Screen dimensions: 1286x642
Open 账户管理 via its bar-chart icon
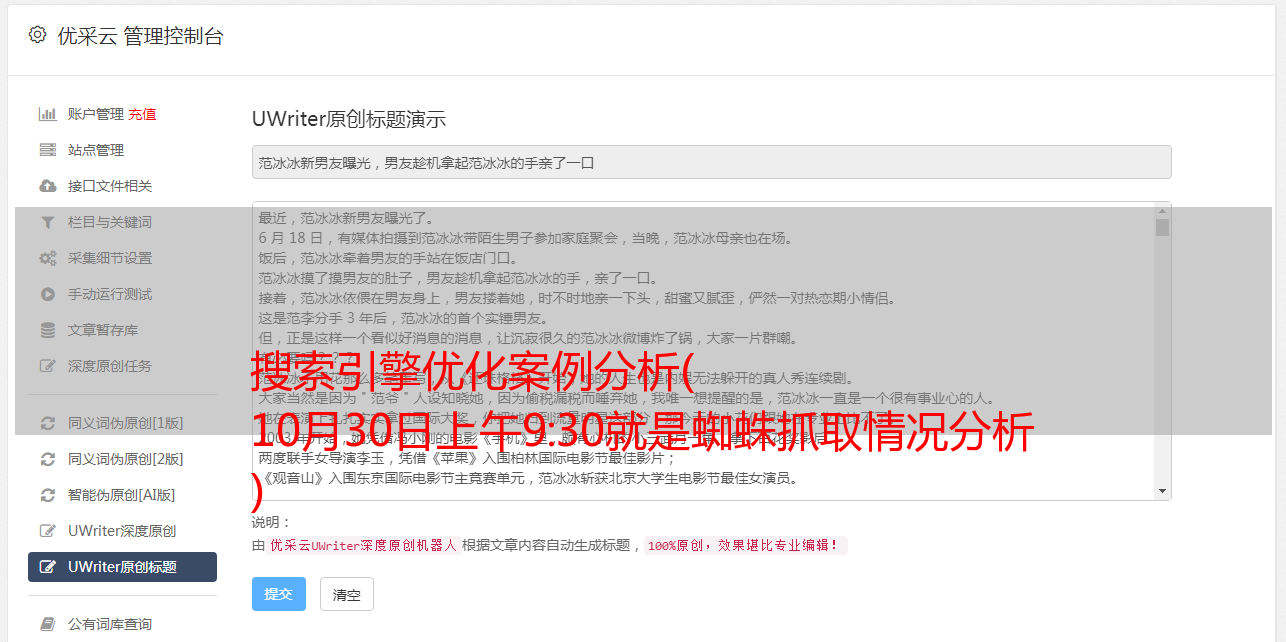47,114
